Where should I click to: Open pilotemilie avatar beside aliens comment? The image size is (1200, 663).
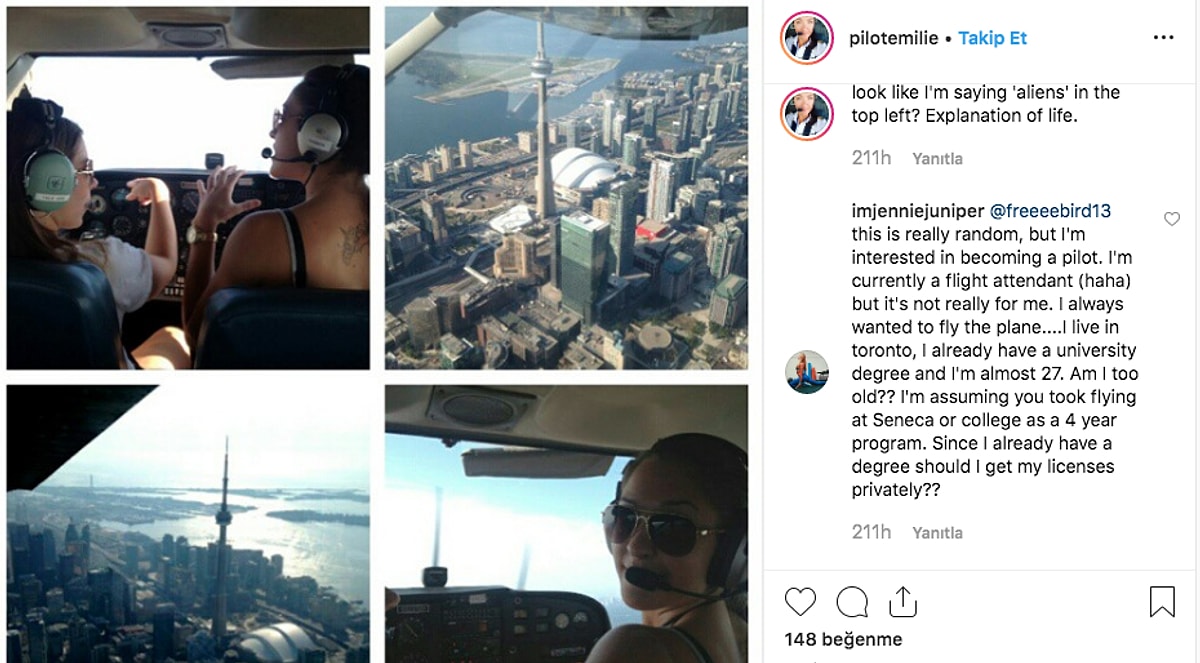coord(807,113)
